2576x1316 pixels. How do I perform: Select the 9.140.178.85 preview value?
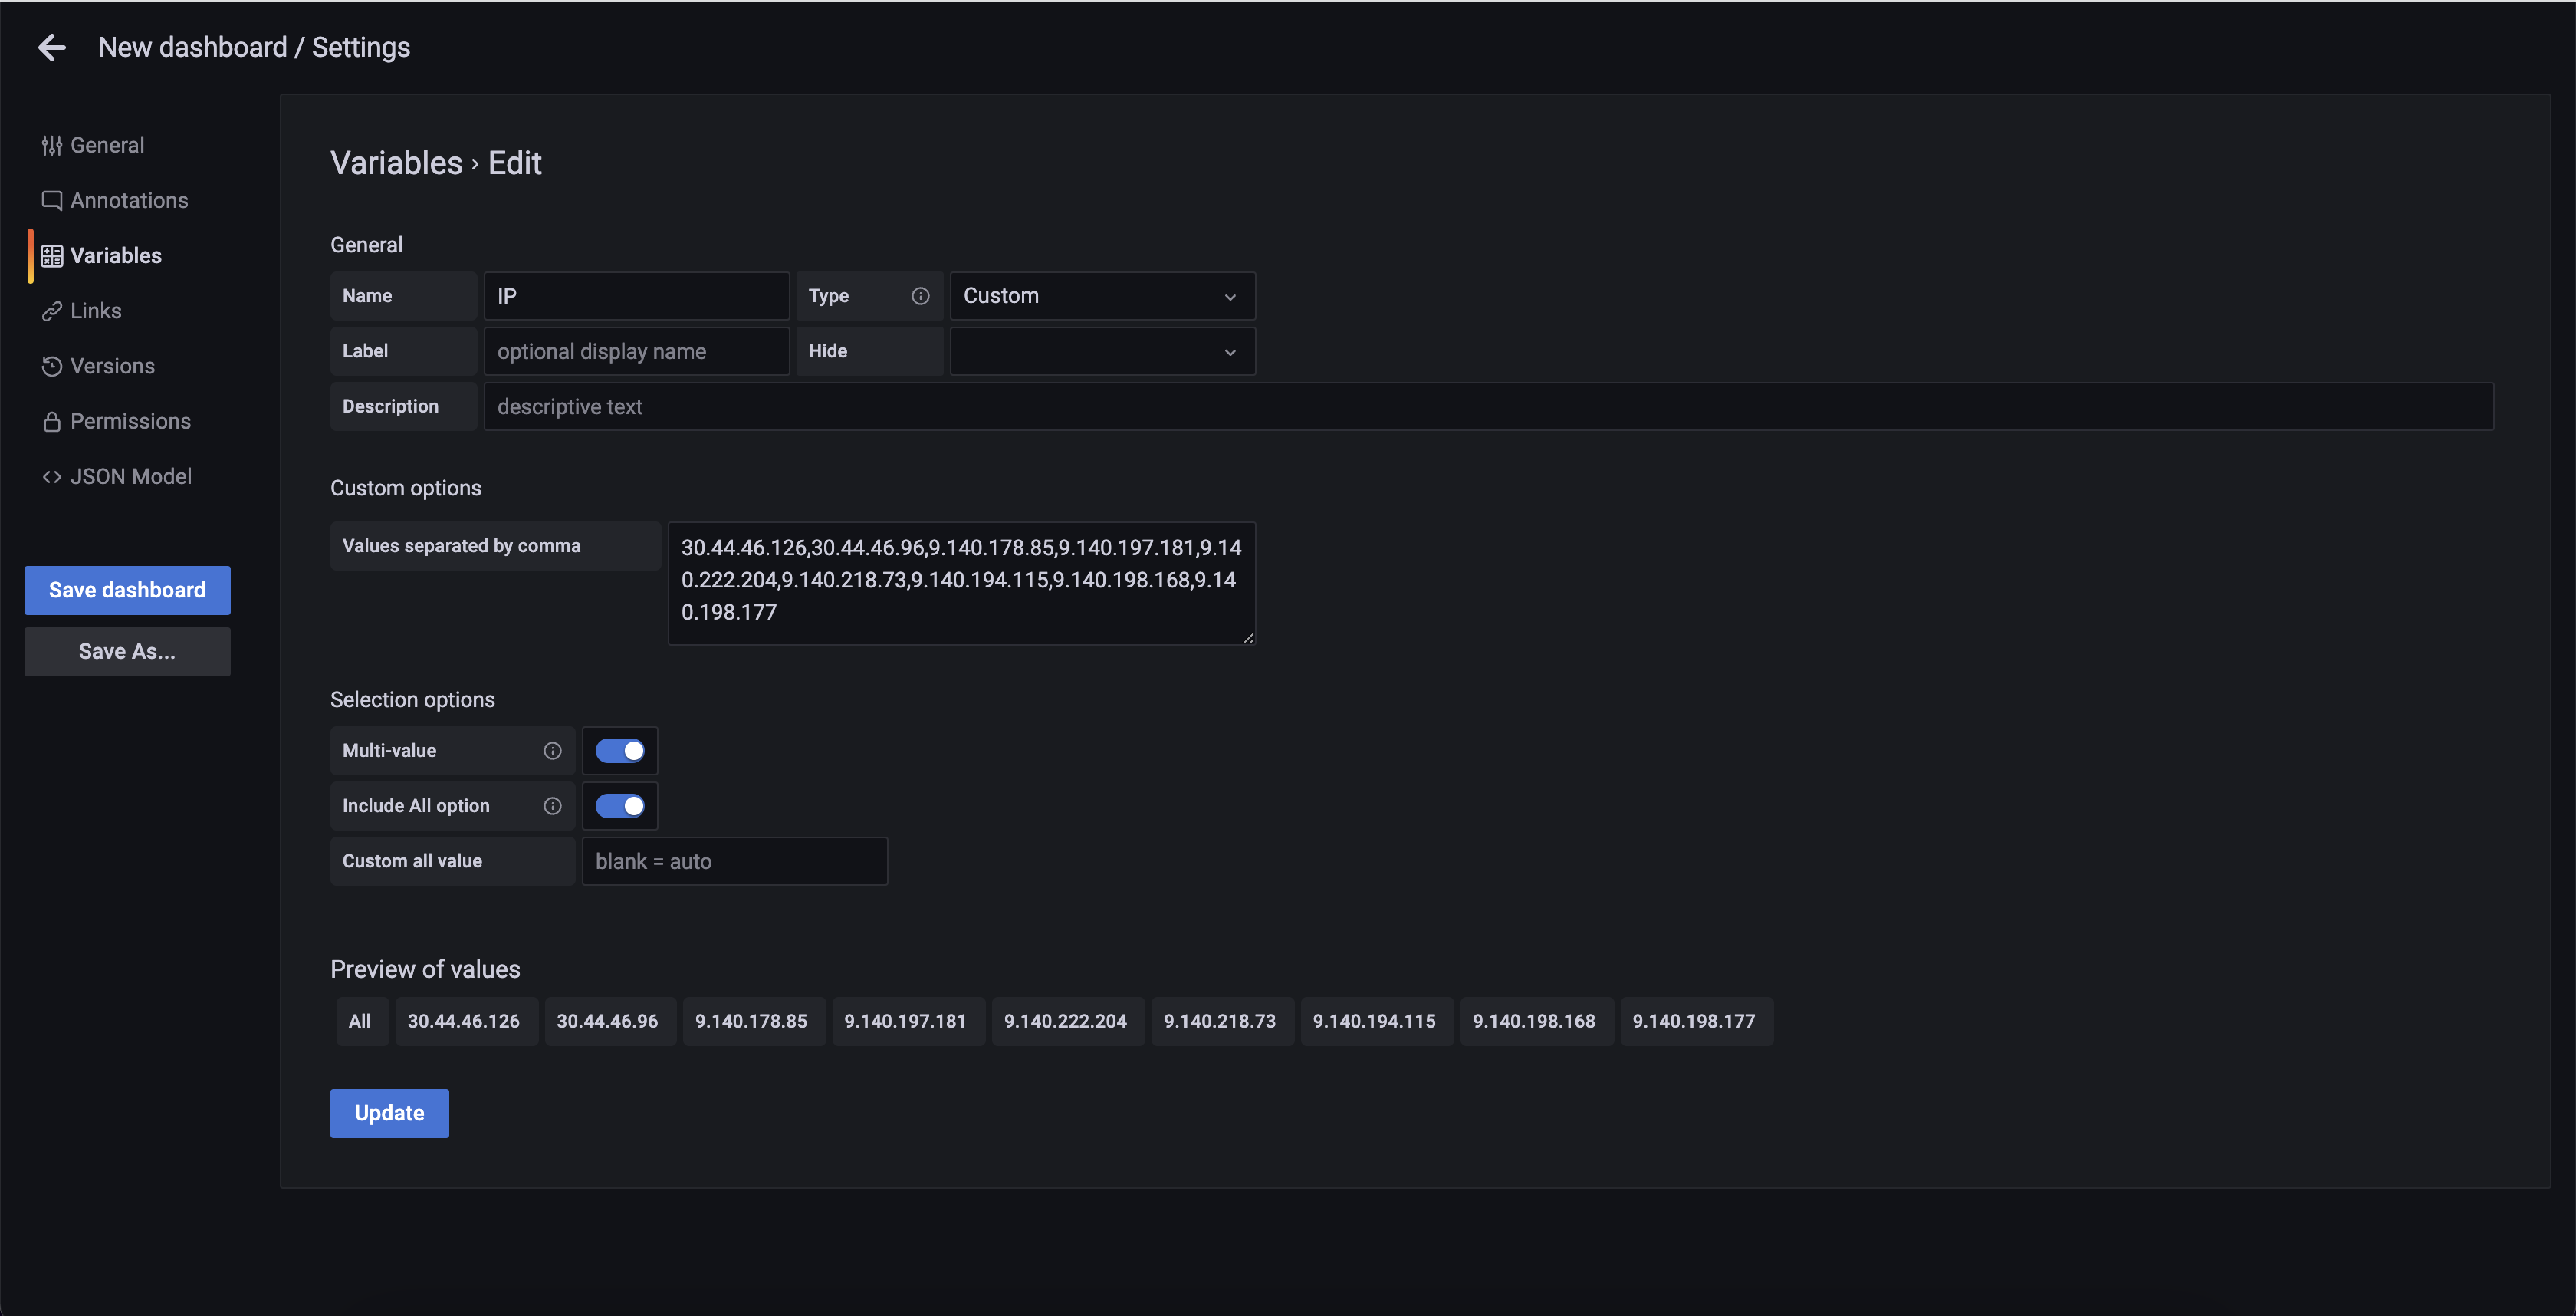pyautogui.click(x=752, y=1021)
